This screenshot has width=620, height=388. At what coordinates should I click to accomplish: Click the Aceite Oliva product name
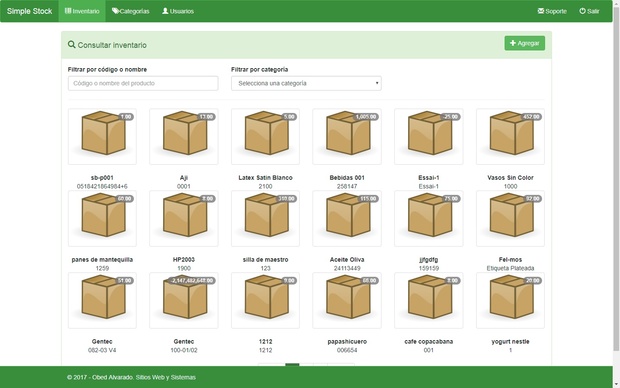pyautogui.click(x=347, y=259)
